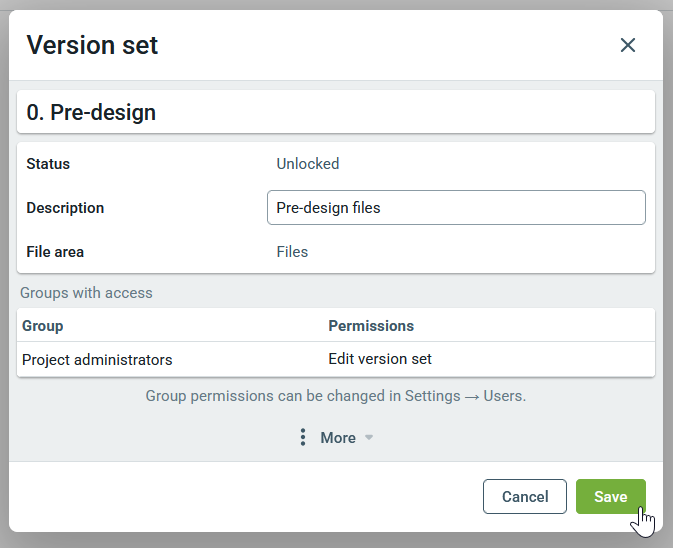
Task: Click the Status field label
Action: 48,164
